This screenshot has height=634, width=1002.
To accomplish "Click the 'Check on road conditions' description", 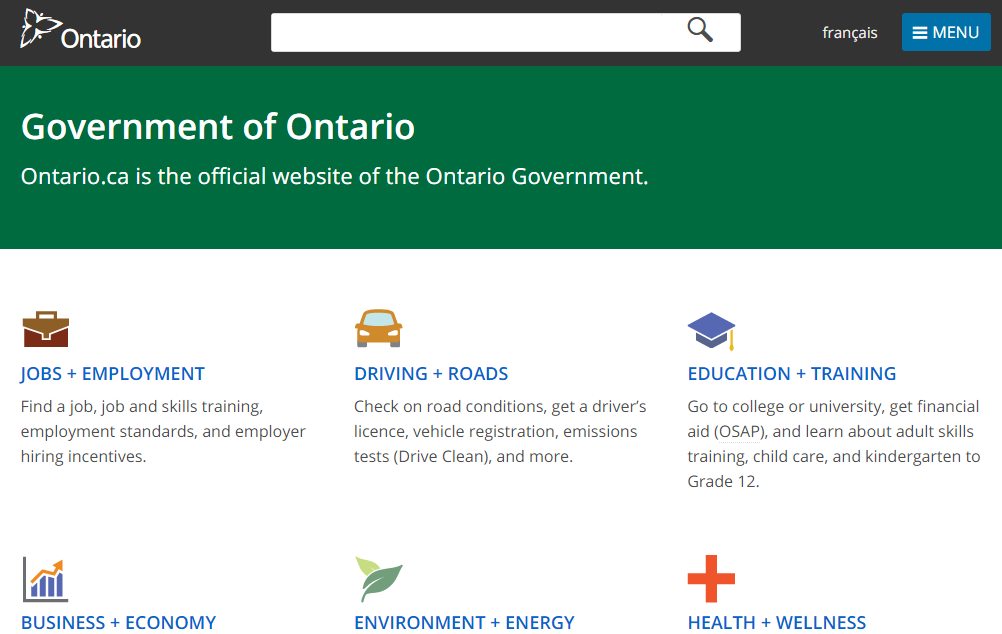I will pyautogui.click(x=500, y=431).
